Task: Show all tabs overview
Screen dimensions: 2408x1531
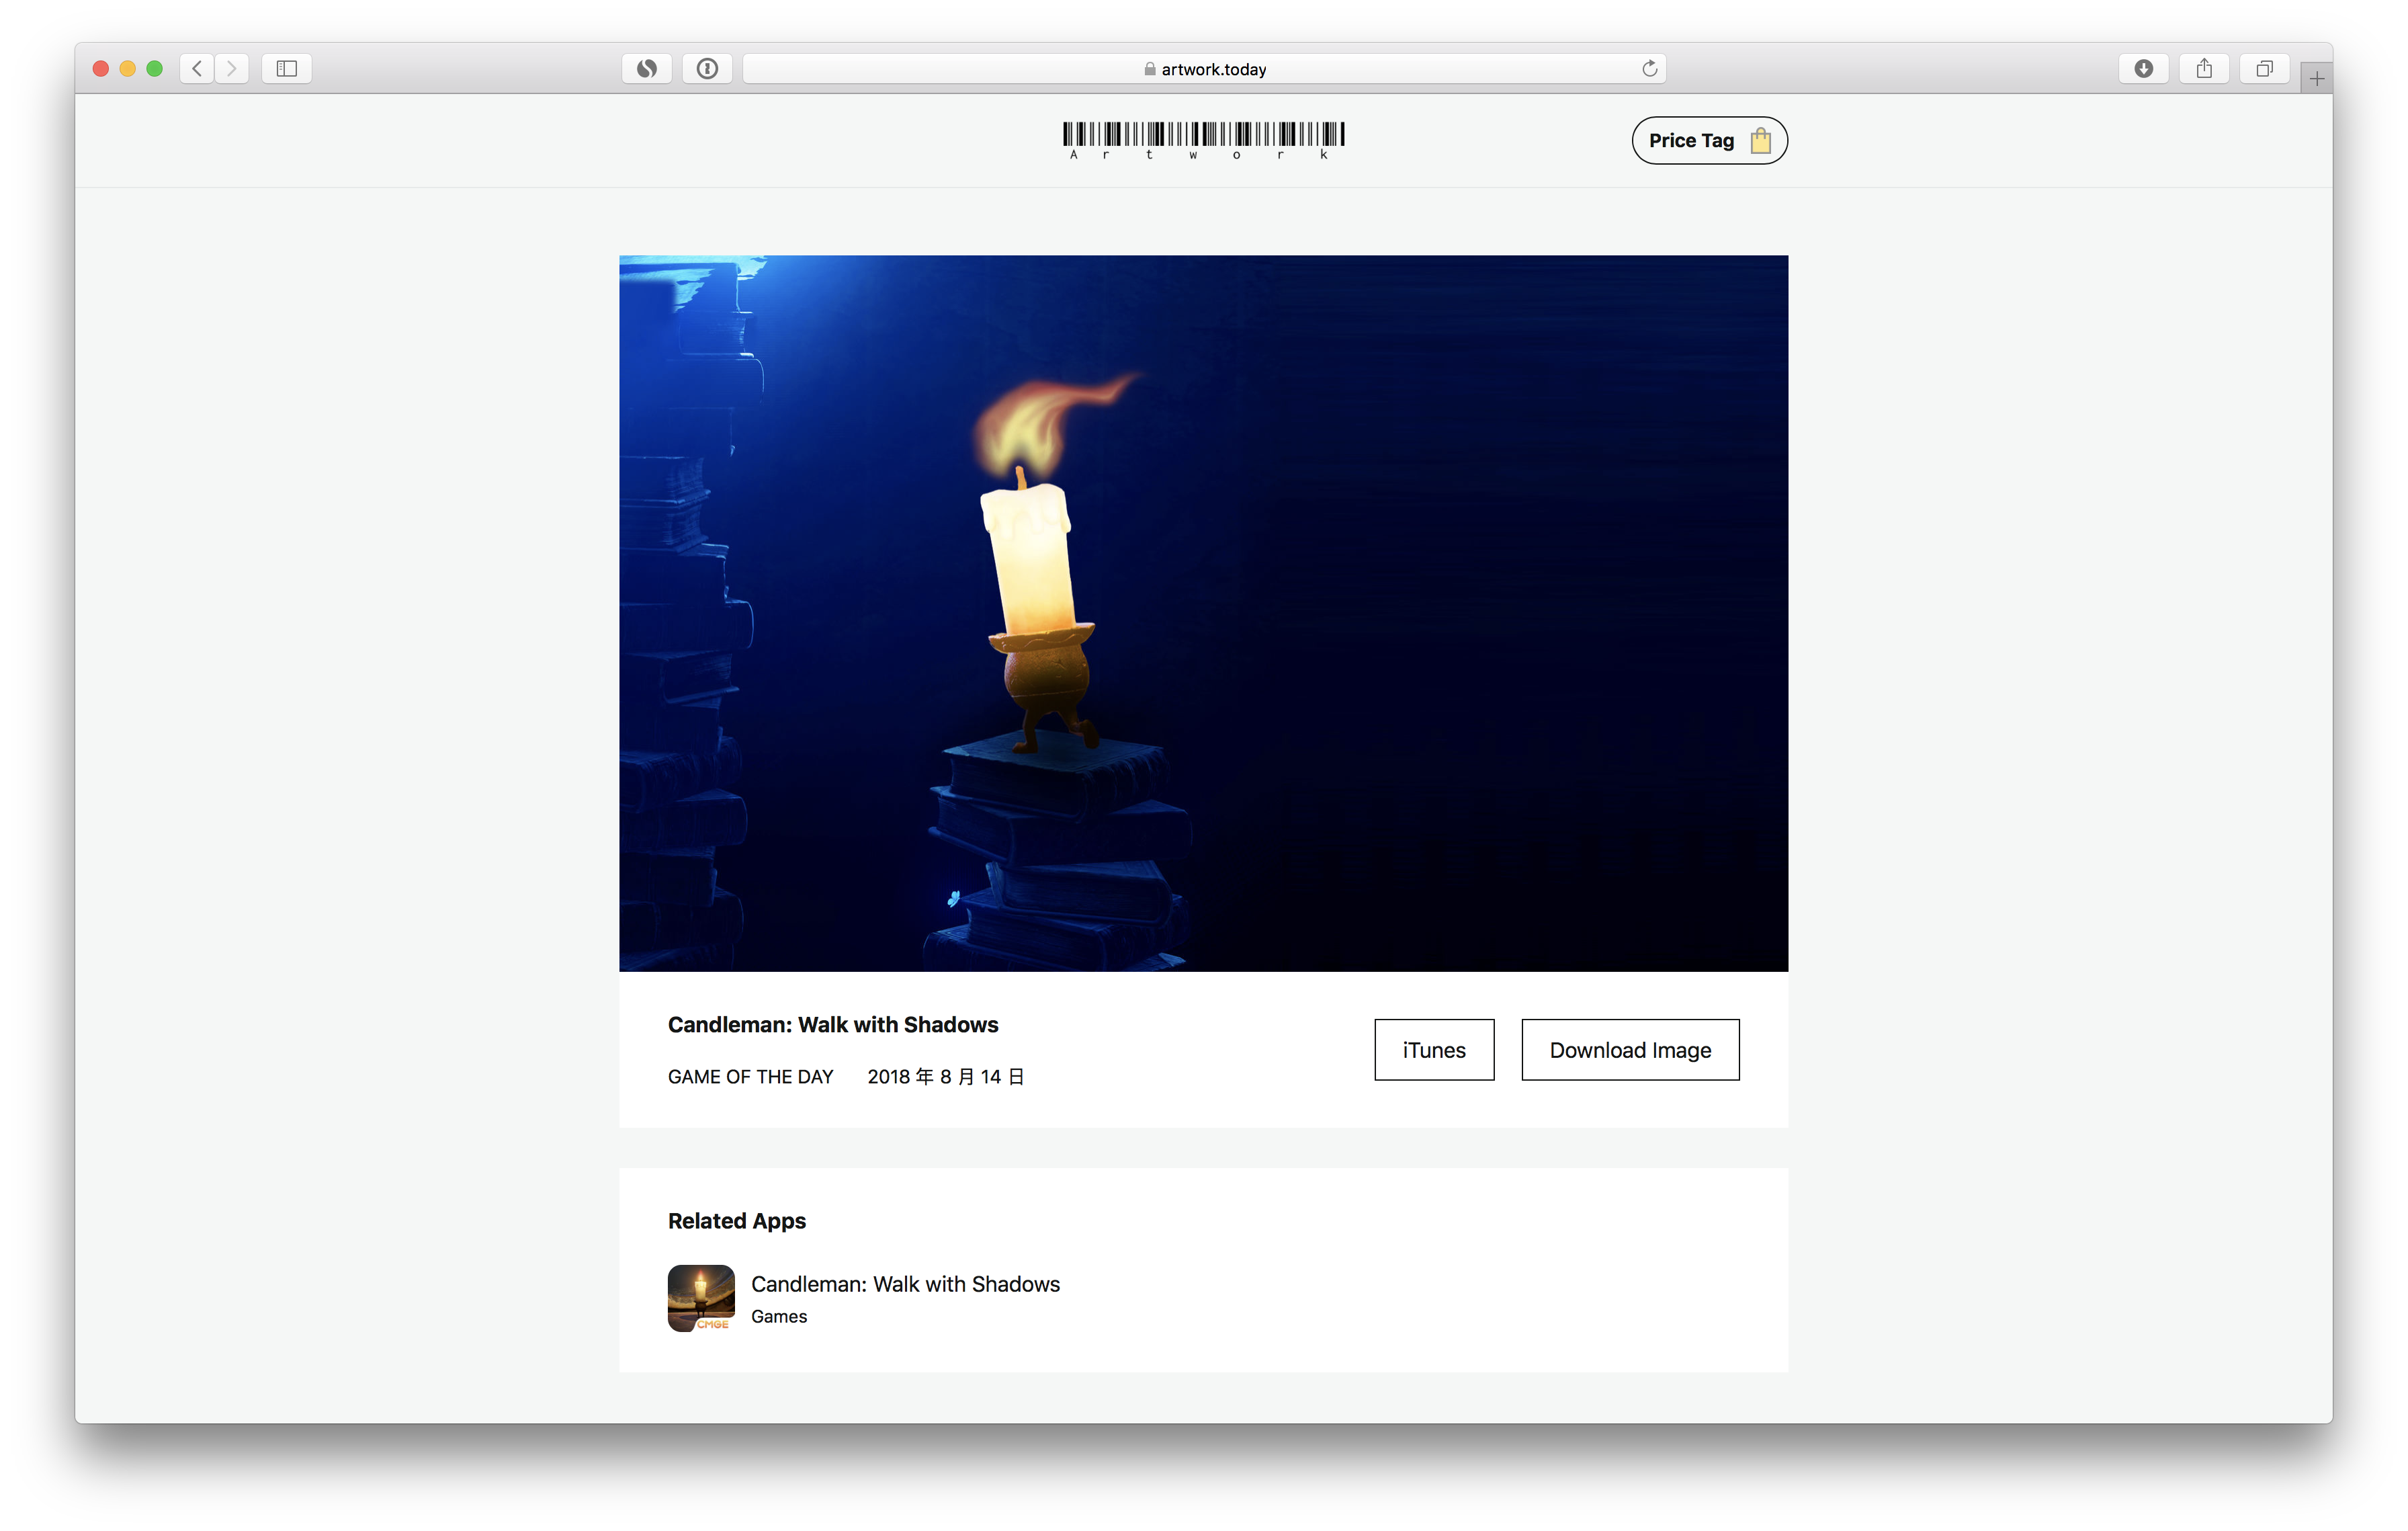Action: [2264, 68]
